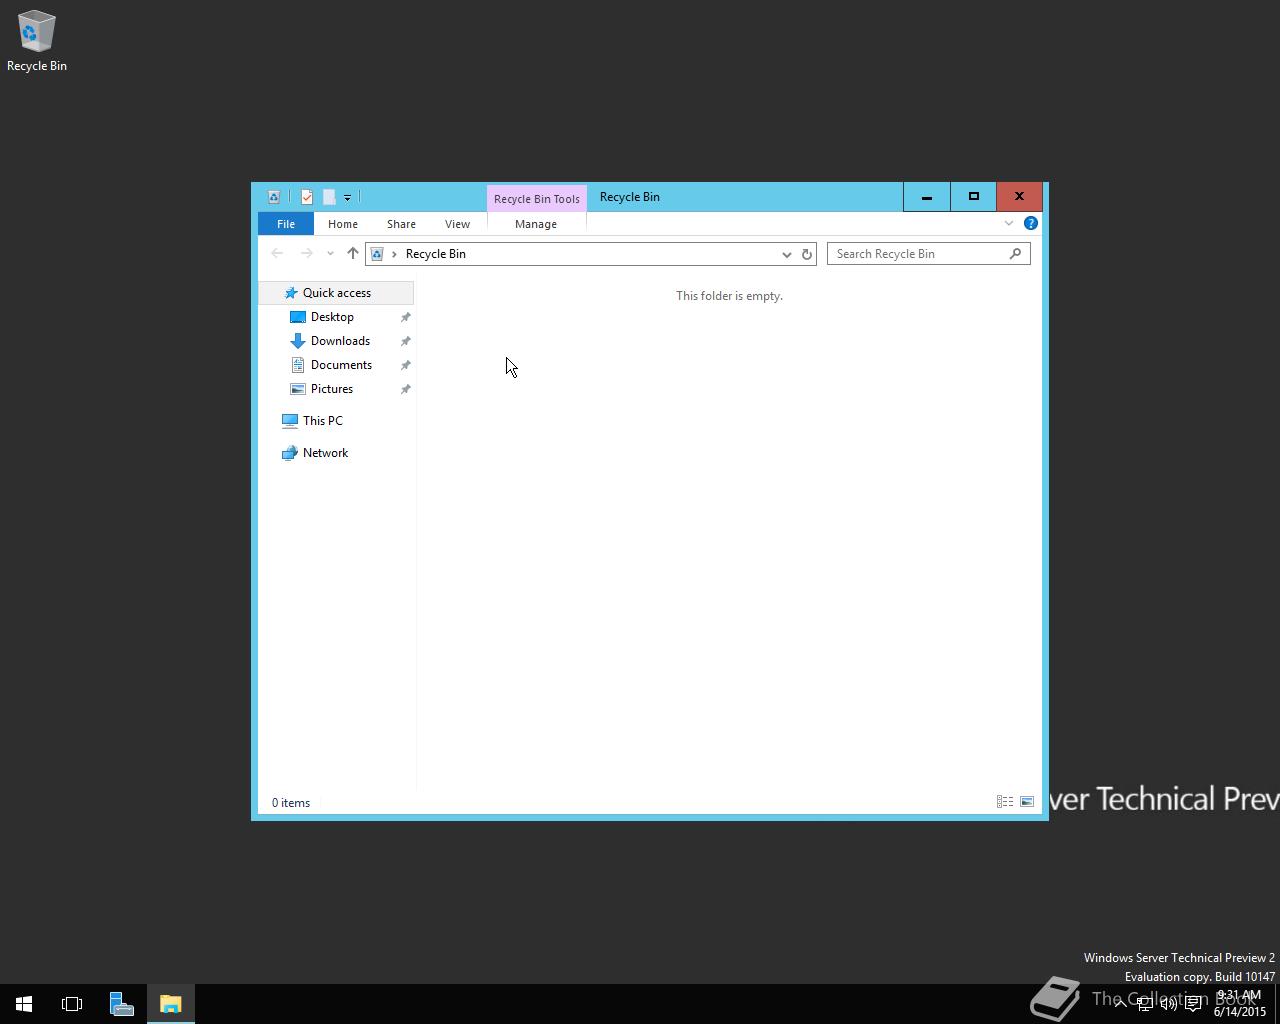Click the search magnifier icon

[1015, 254]
